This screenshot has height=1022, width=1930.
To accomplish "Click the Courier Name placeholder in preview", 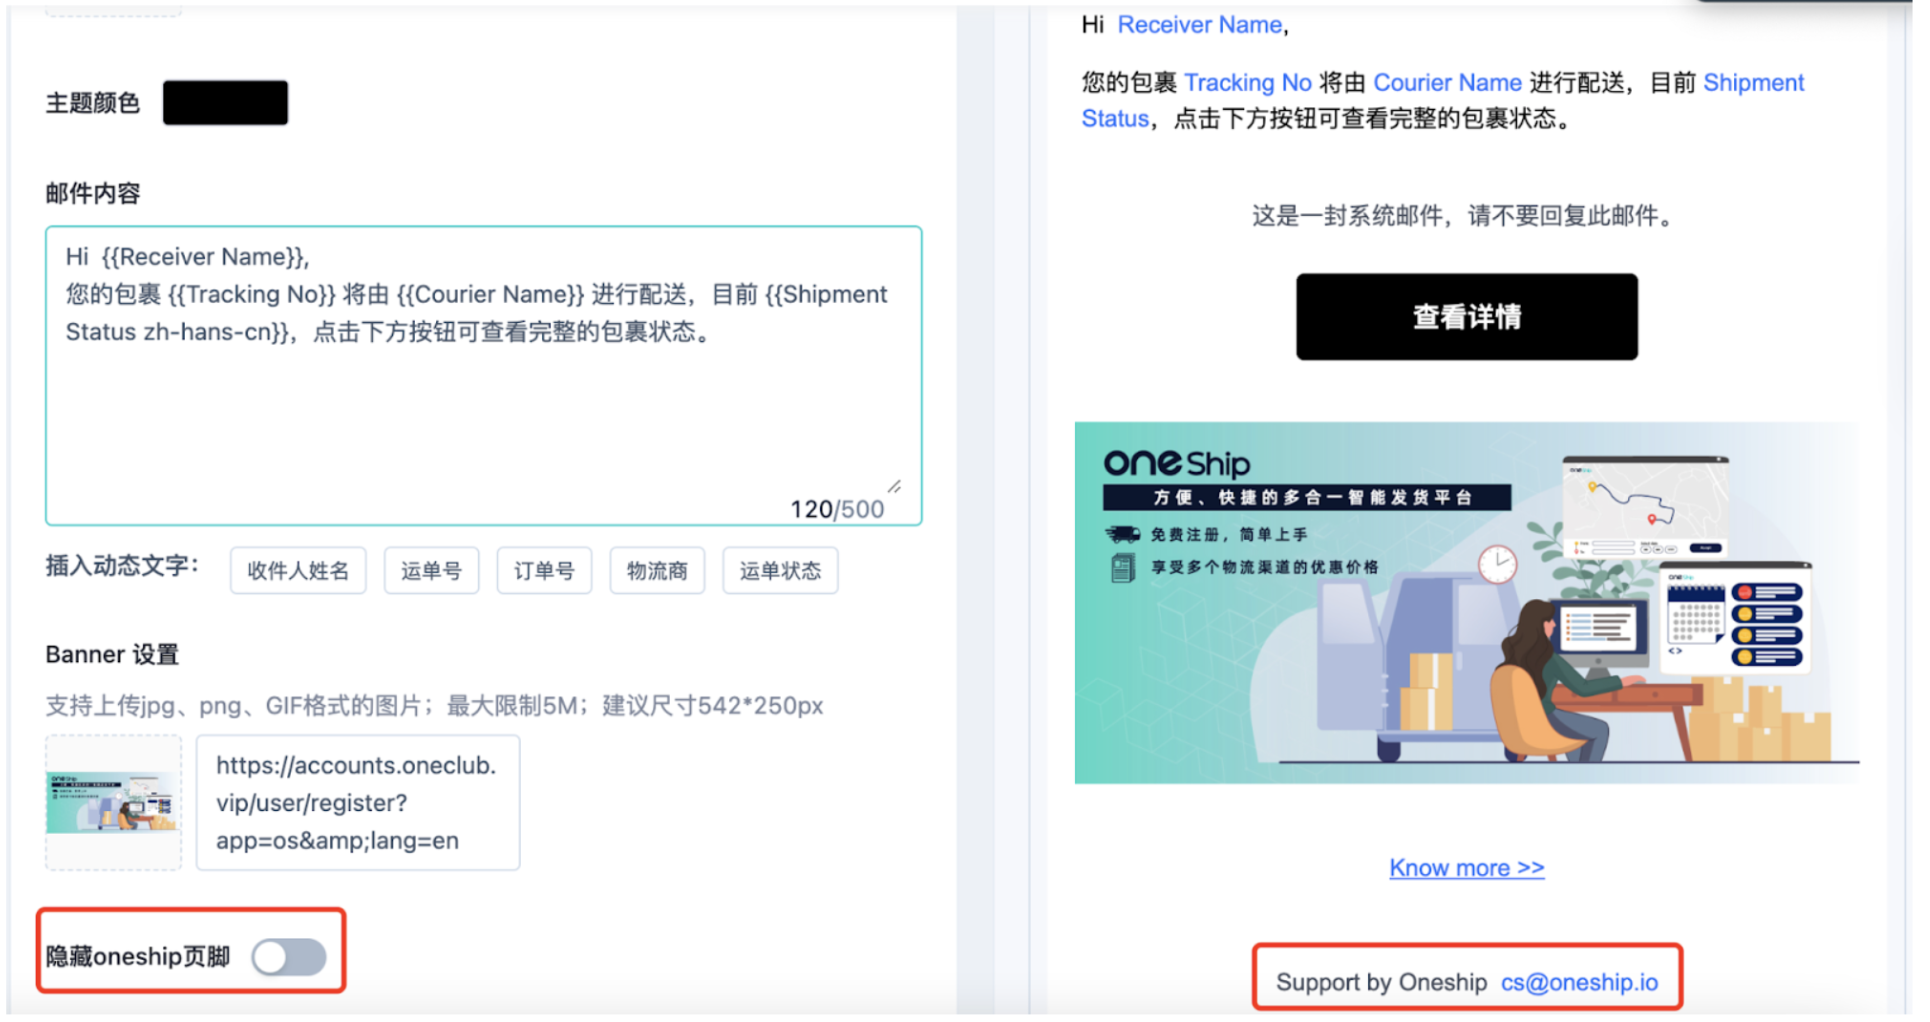I will pyautogui.click(x=1447, y=83).
